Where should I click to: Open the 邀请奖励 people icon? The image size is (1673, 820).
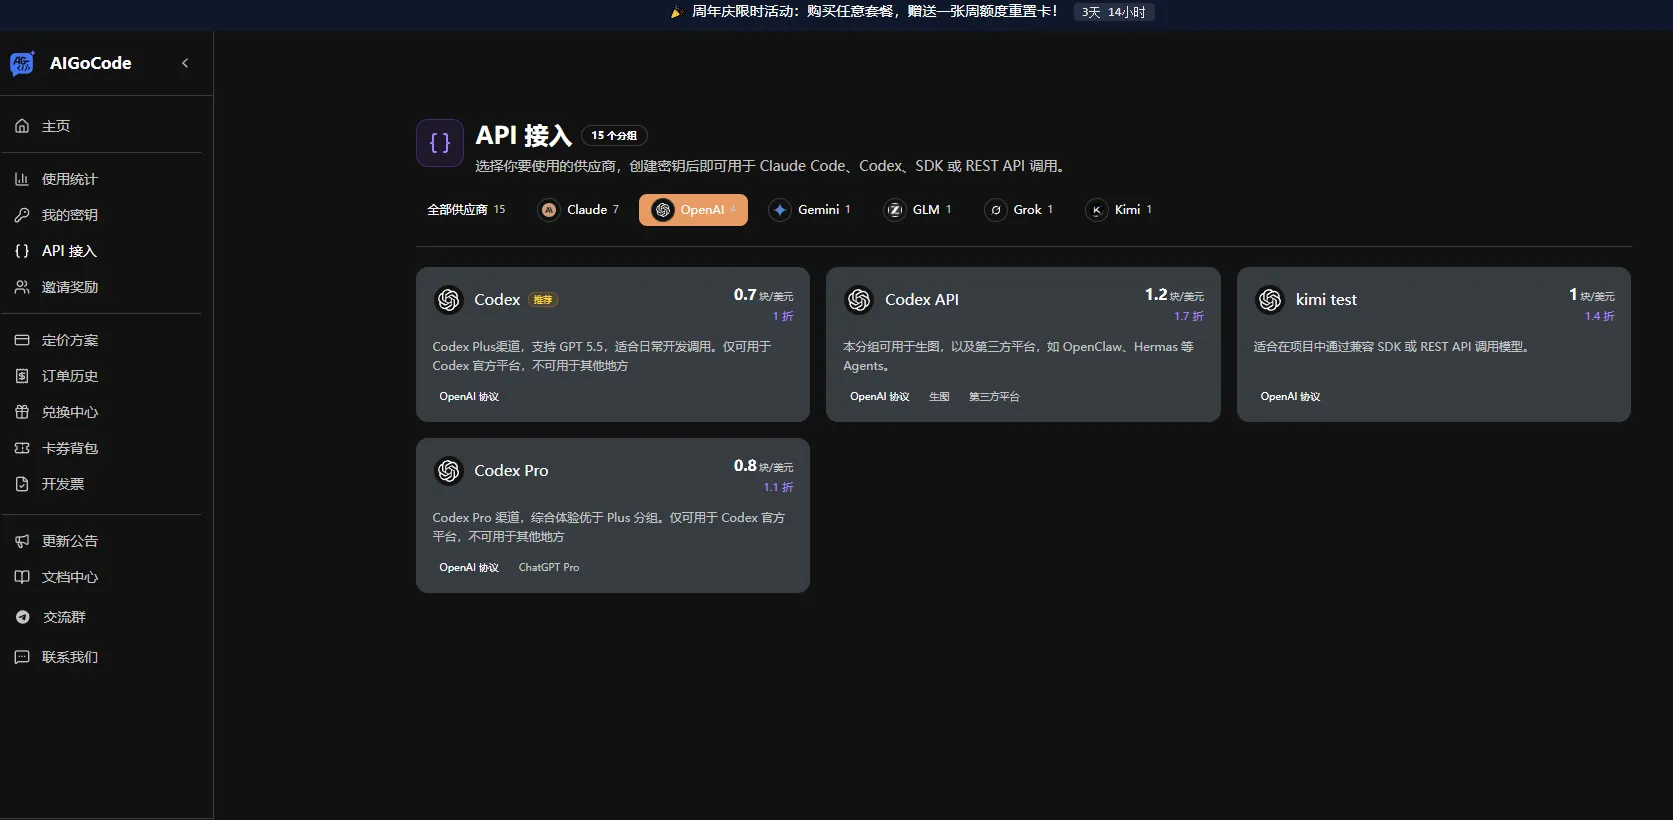tap(22, 287)
